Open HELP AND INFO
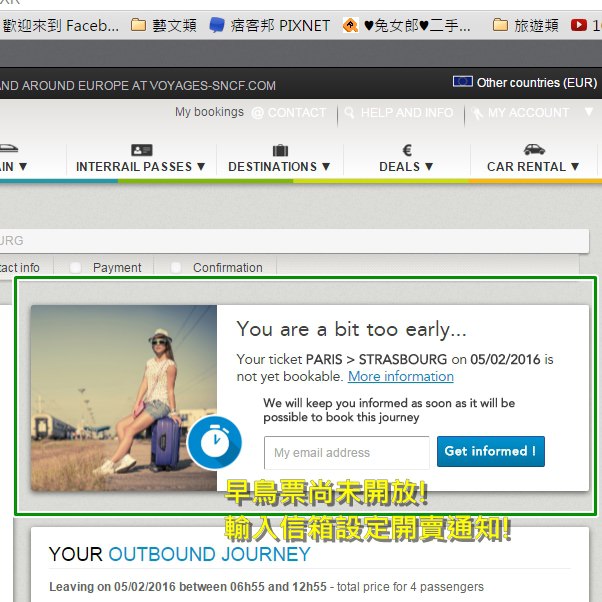 pyautogui.click(x=407, y=112)
